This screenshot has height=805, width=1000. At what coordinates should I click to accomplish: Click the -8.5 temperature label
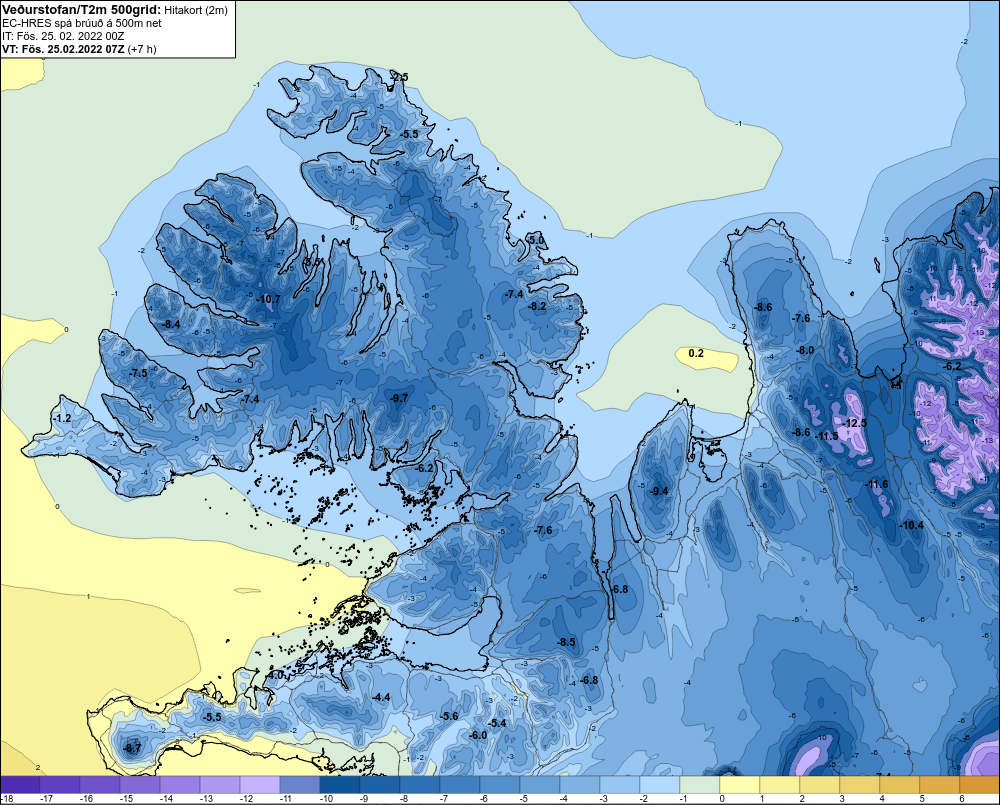[x=566, y=642]
